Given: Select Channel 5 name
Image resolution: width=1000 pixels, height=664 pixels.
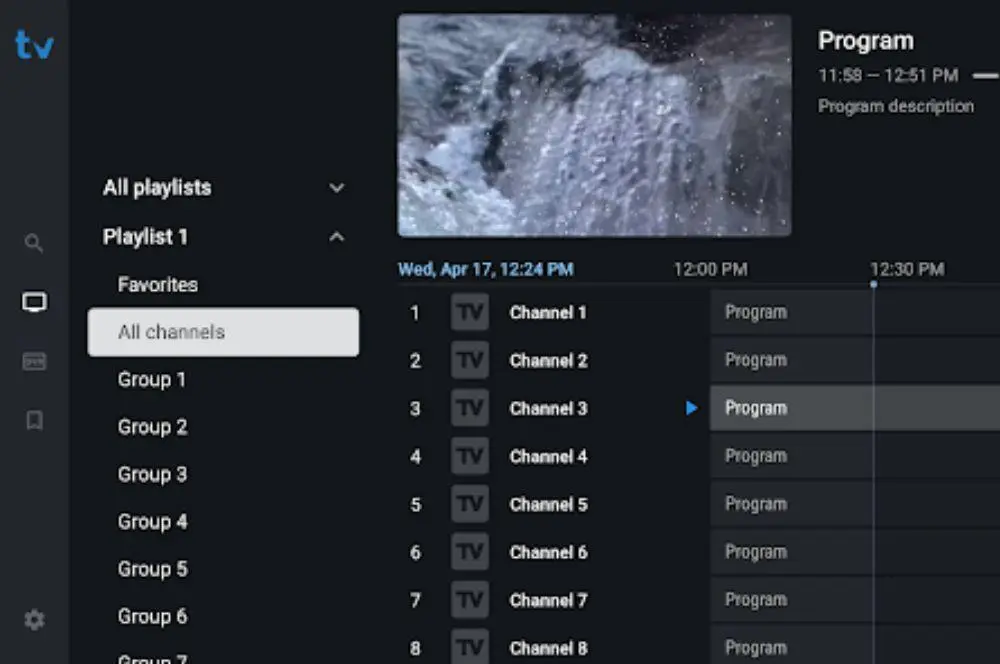Looking at the screenshot, I should (548, 505).
